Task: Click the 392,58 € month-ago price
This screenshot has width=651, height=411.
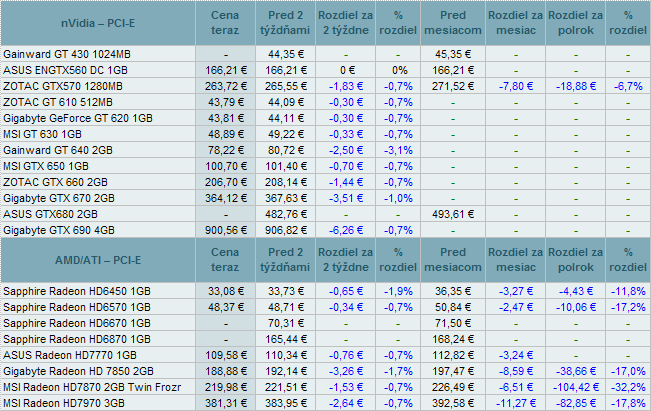Action: pos(453,403)
